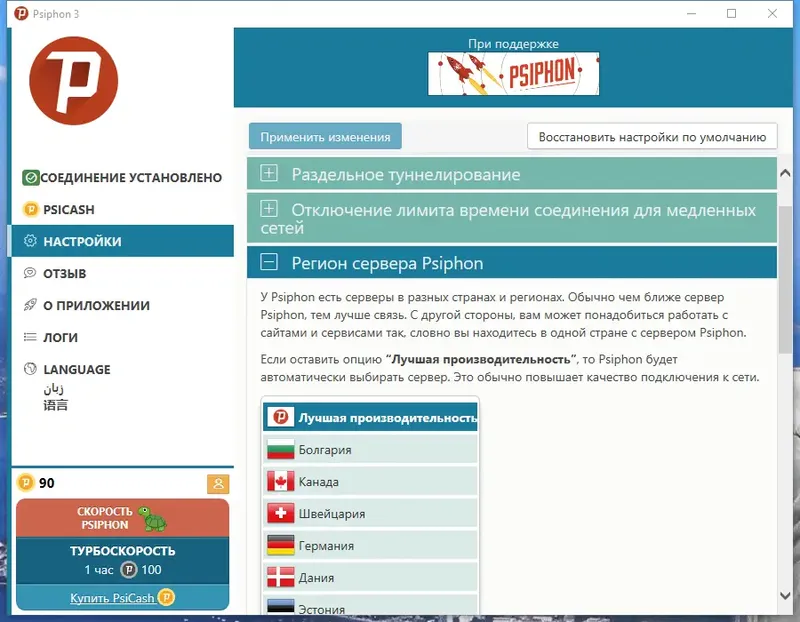Click the Купить PsiCash link
800x622 pixels.
pos(113,597)
